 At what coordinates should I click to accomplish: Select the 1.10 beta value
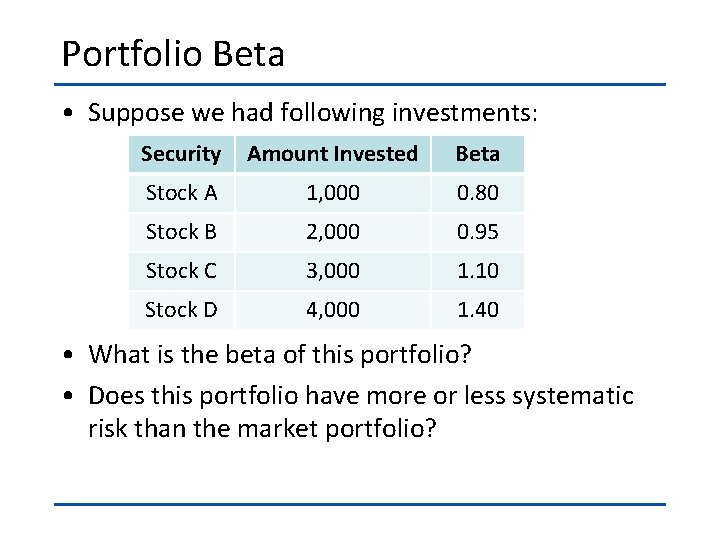coord(477,270)
